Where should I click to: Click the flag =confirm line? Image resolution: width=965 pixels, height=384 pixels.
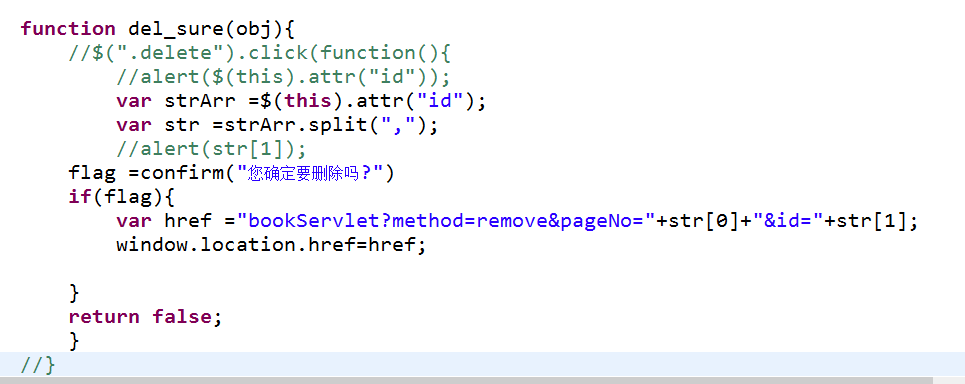pyautogui.click(x=231, y=174)
